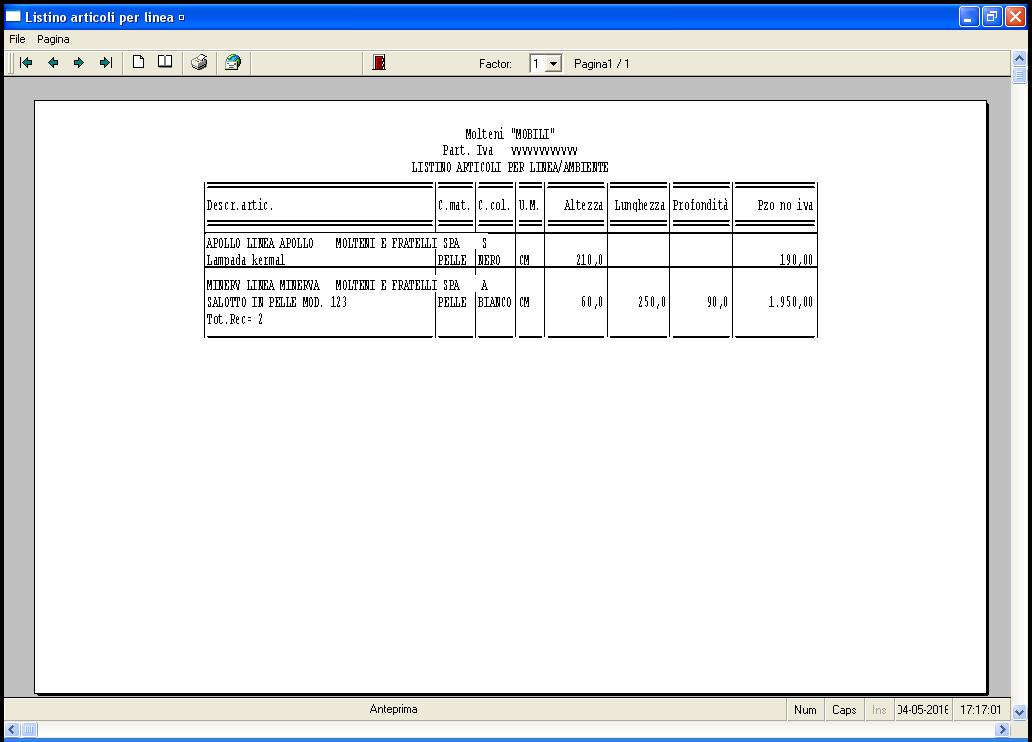Click the '17:17:01' time in the status bar
Viewport: 1032px width, 742px height.
click(981, 710)
